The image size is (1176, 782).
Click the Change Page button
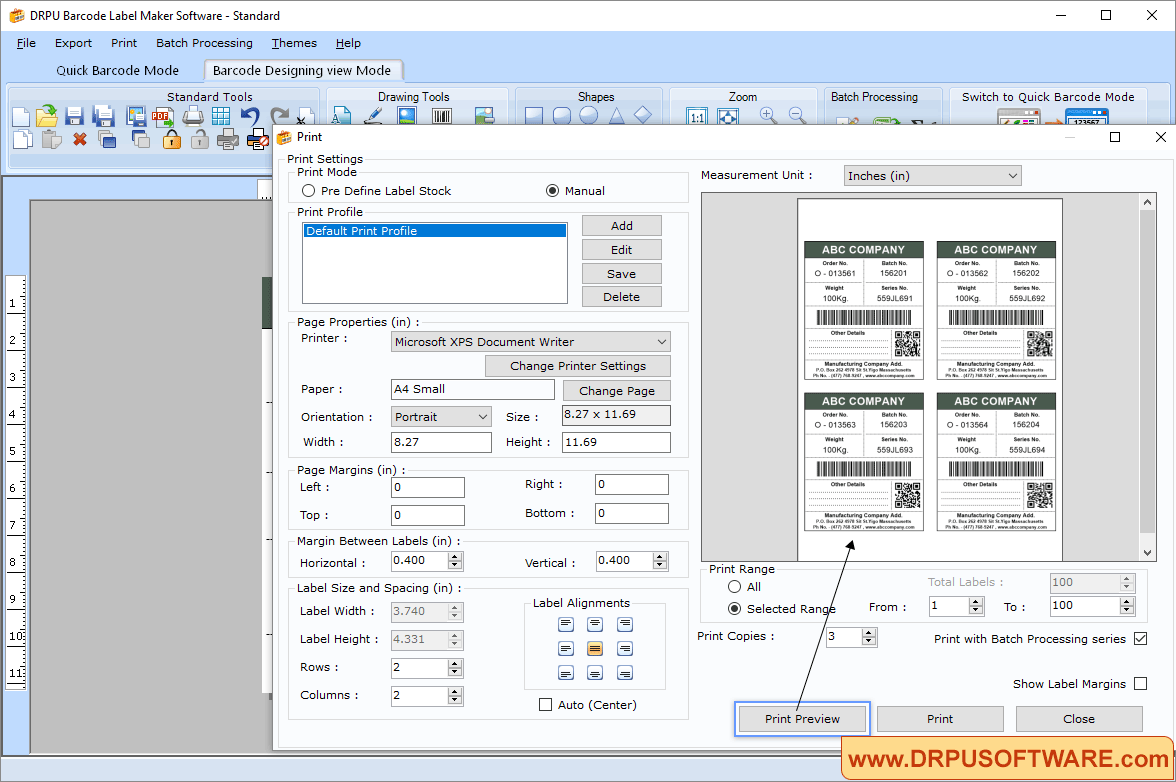pyautogui.click(x=616, y=391)
